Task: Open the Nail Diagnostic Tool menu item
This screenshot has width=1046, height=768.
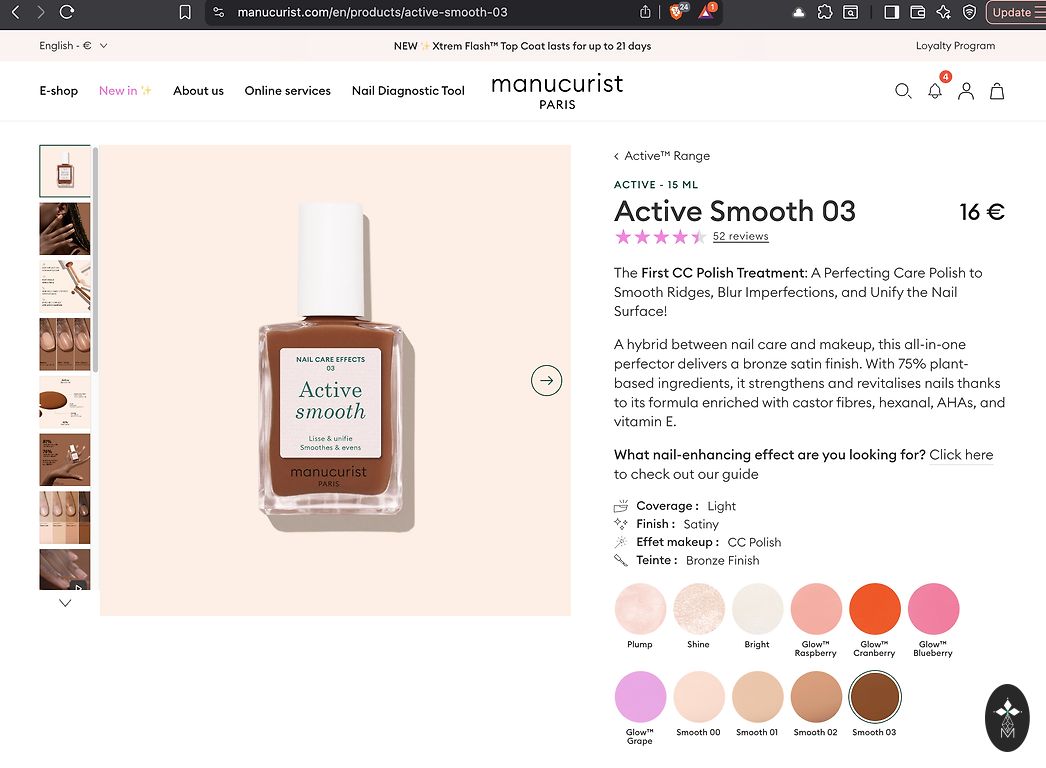Action: pyautogui.click(x=408, y=91)
